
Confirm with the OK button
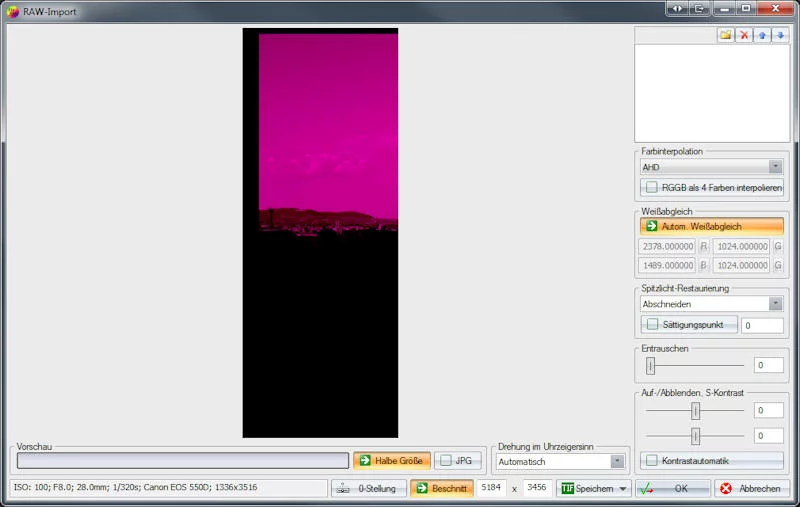pyautogui.click(x=672, y=488)
